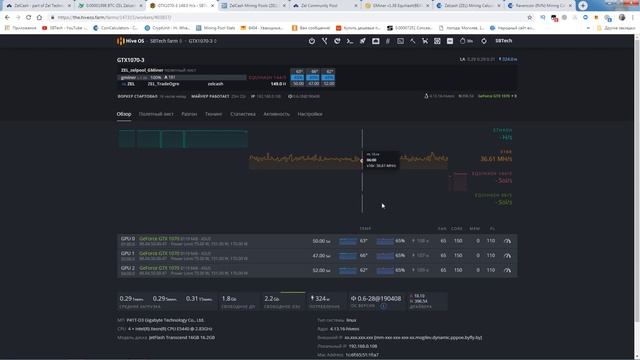This screenshot has height=360, width=640.
Task: Open the Mining Pool Stats bookmark
Action: pos(216,28)
